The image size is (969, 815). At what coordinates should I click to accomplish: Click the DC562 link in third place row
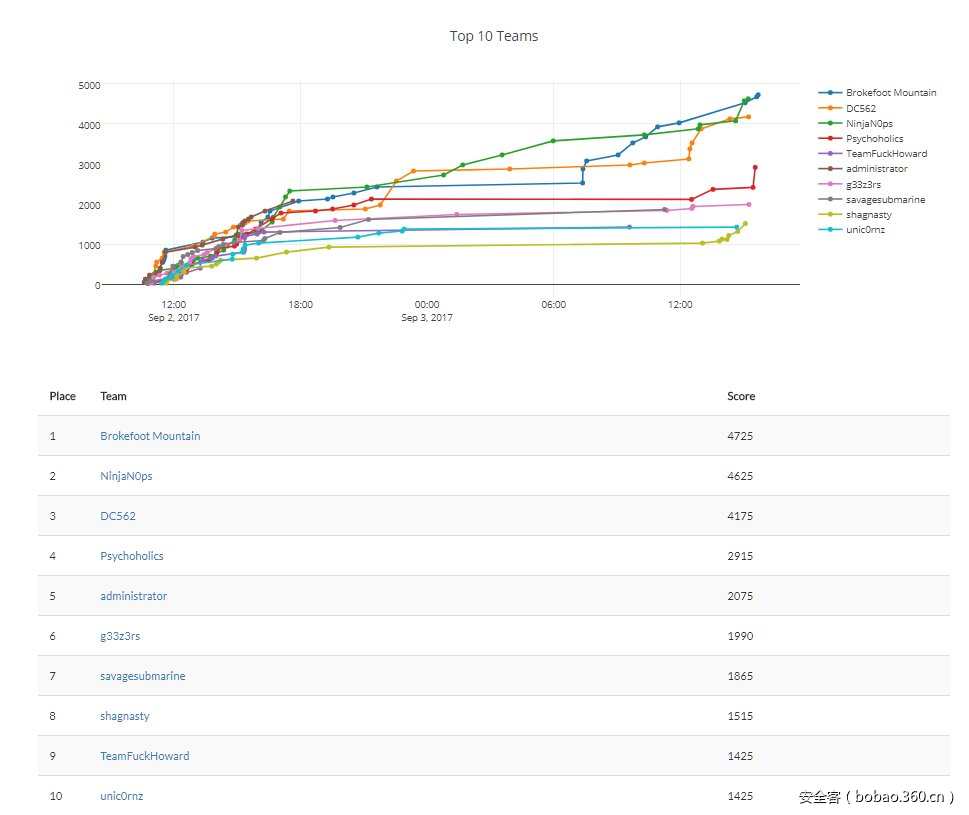tap(118, 516)
